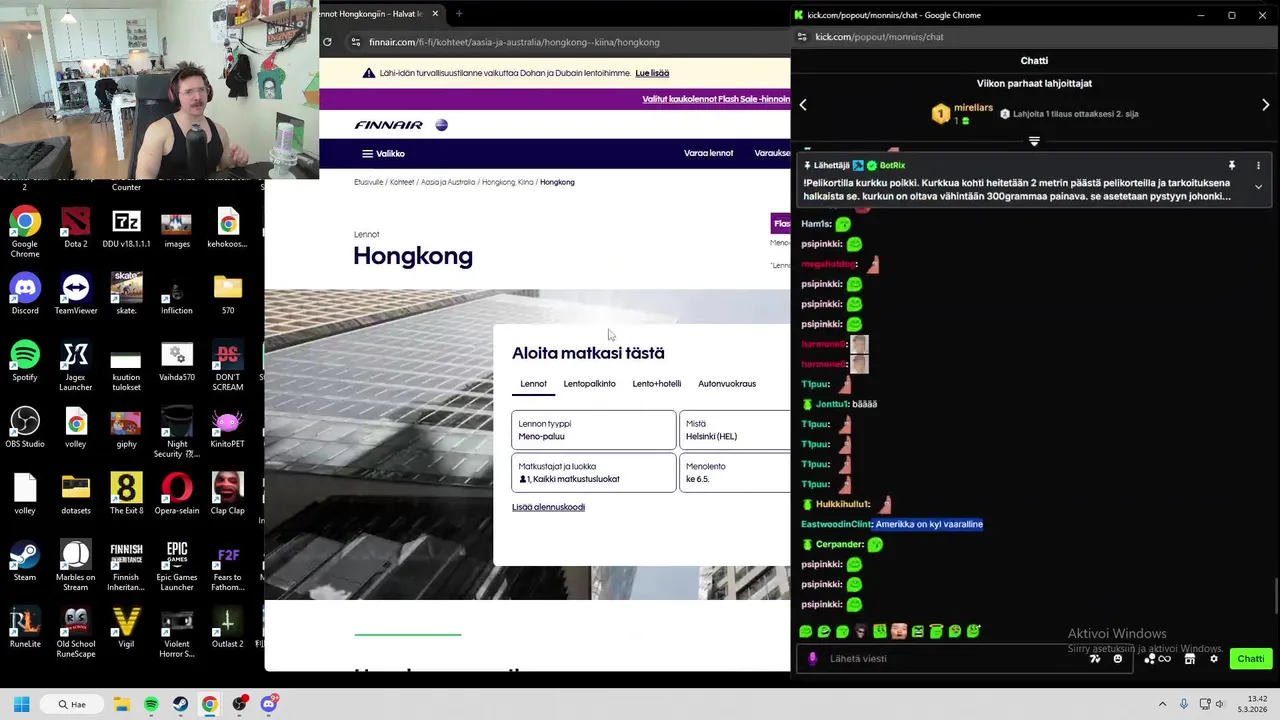Expand the pinned BotRix message
Image resolution: width=1280 pixels, height=720 pixels.
1258,187
